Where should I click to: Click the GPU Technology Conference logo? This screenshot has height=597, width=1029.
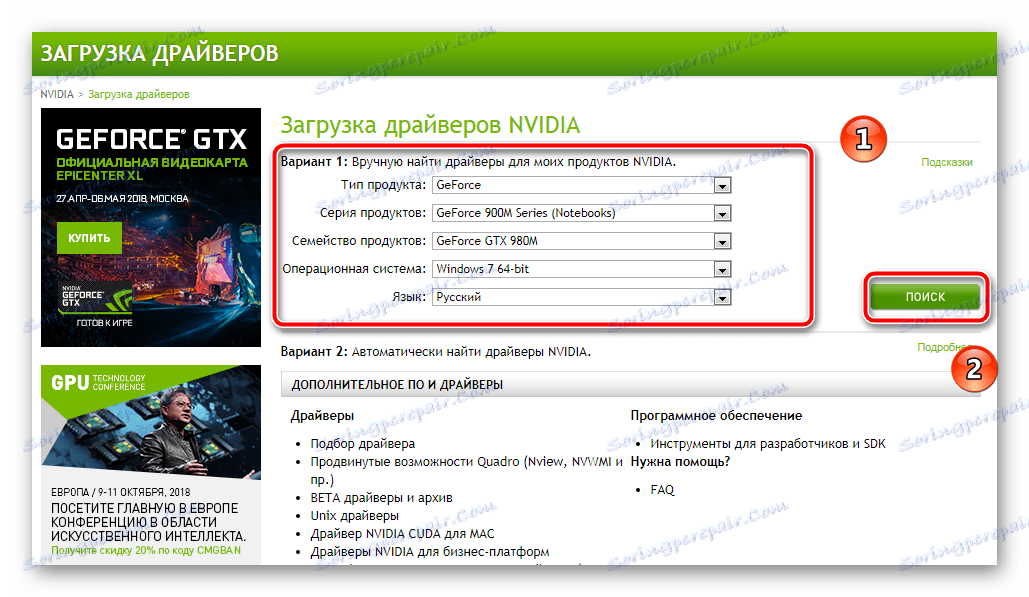pos(97,383)
